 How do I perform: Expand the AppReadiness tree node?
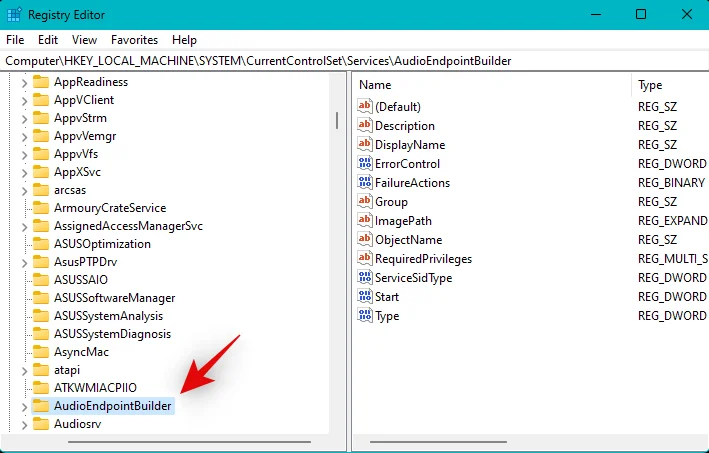tap(24, 82)
